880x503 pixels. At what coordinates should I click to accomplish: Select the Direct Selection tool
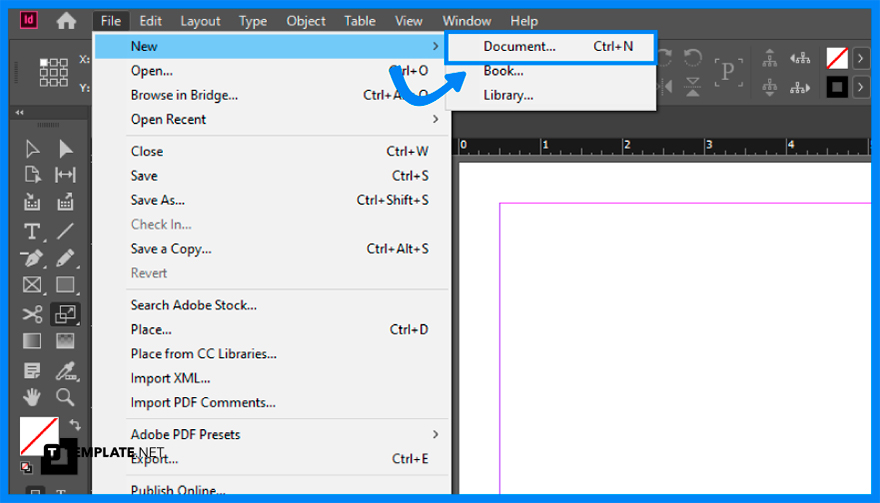(65, 149)
